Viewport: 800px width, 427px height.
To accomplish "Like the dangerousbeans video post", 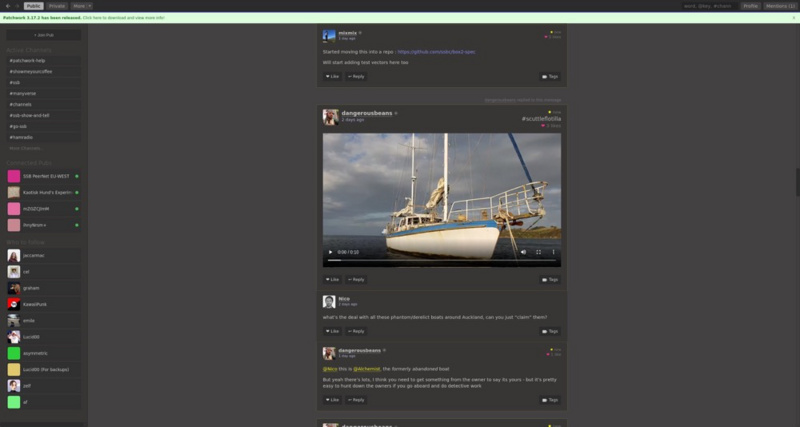I will [x=332, y=279].
